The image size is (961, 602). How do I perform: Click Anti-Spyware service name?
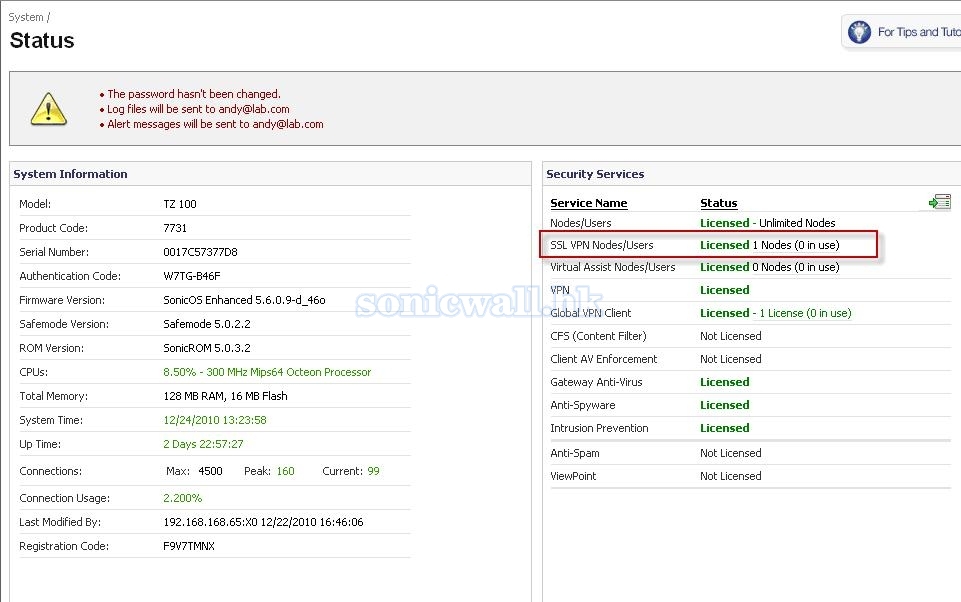coord(582,405)
